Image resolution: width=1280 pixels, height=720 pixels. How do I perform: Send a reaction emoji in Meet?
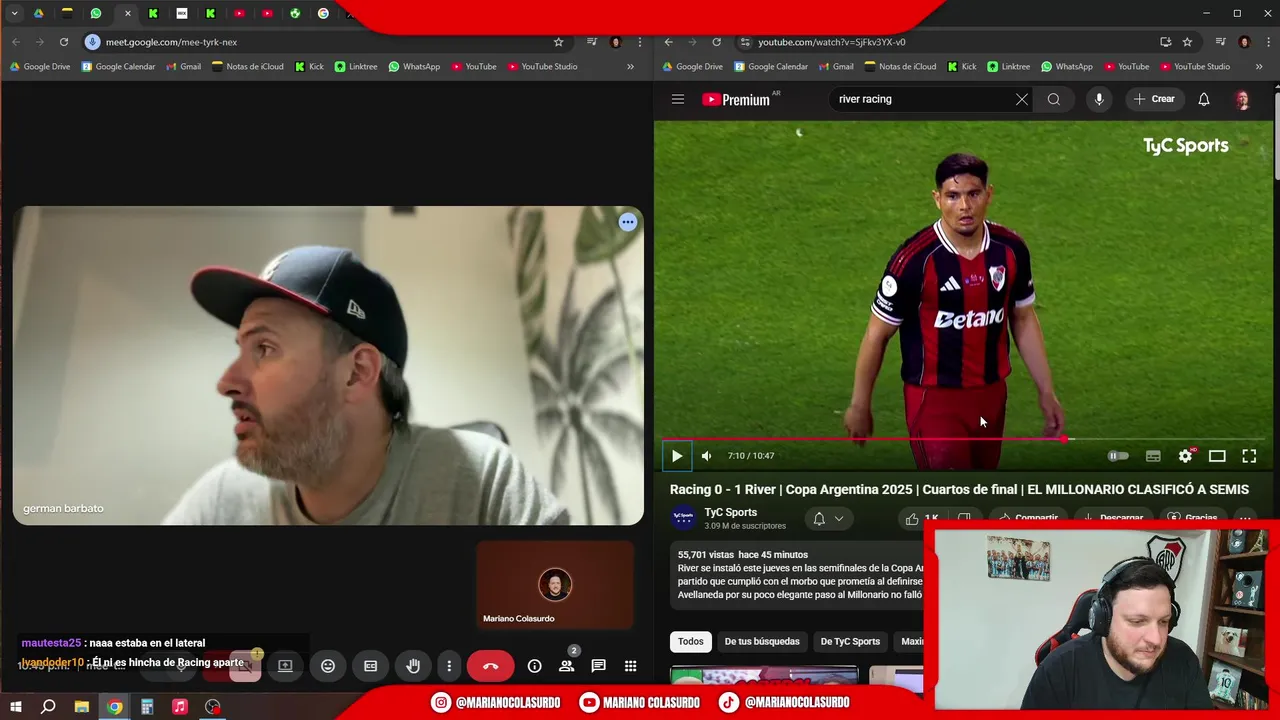coord(328,666)
